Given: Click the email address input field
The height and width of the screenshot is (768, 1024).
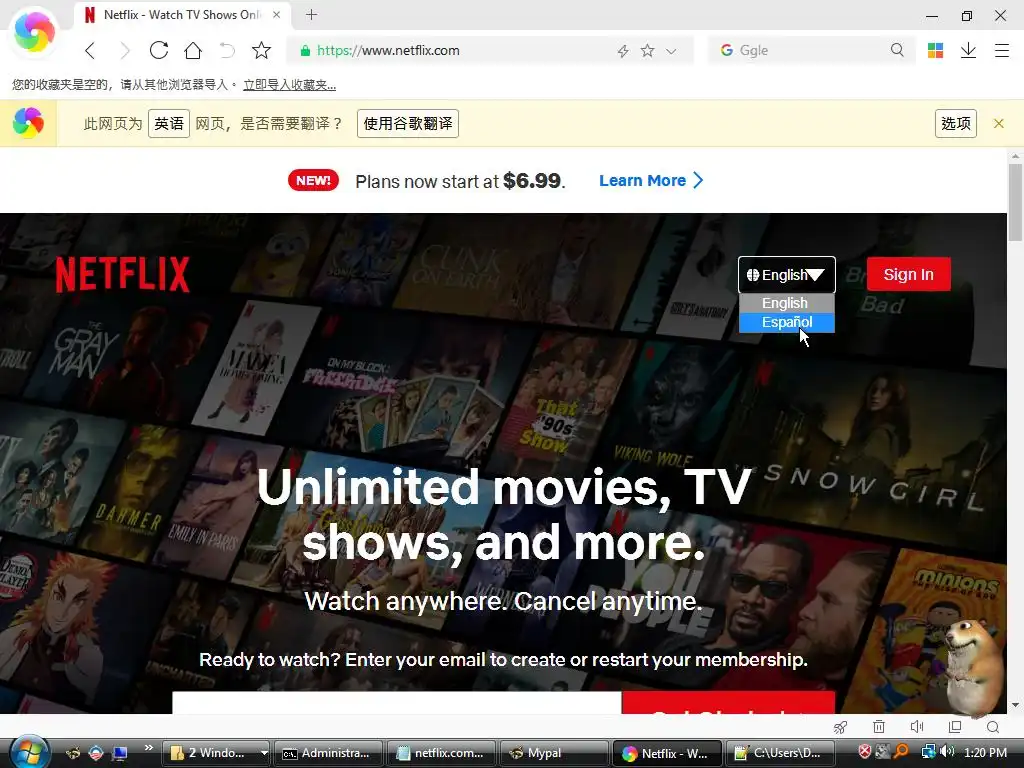Looking at the screenshot, I should click(x=396, y=702).
